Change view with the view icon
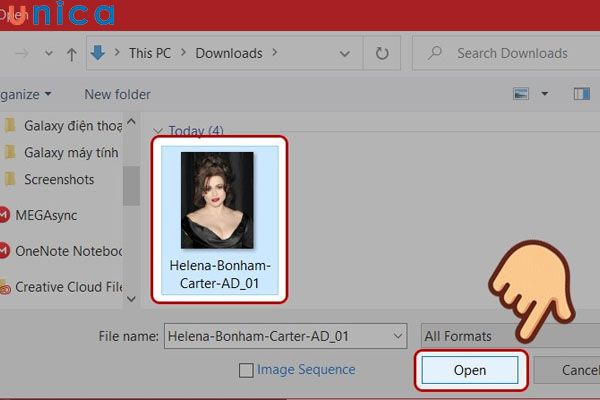 pos(521,94)
